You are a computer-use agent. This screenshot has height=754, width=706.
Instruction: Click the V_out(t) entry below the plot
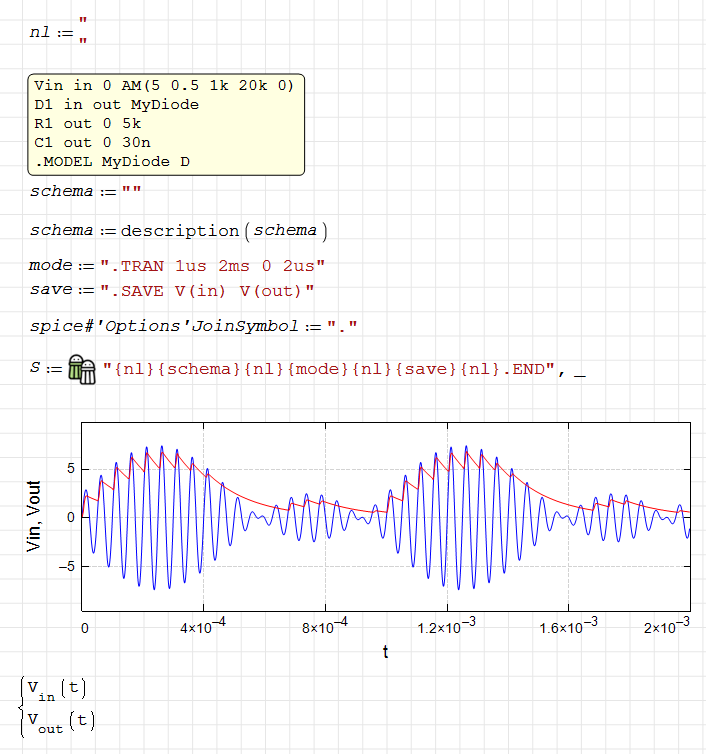click(60, 722)
